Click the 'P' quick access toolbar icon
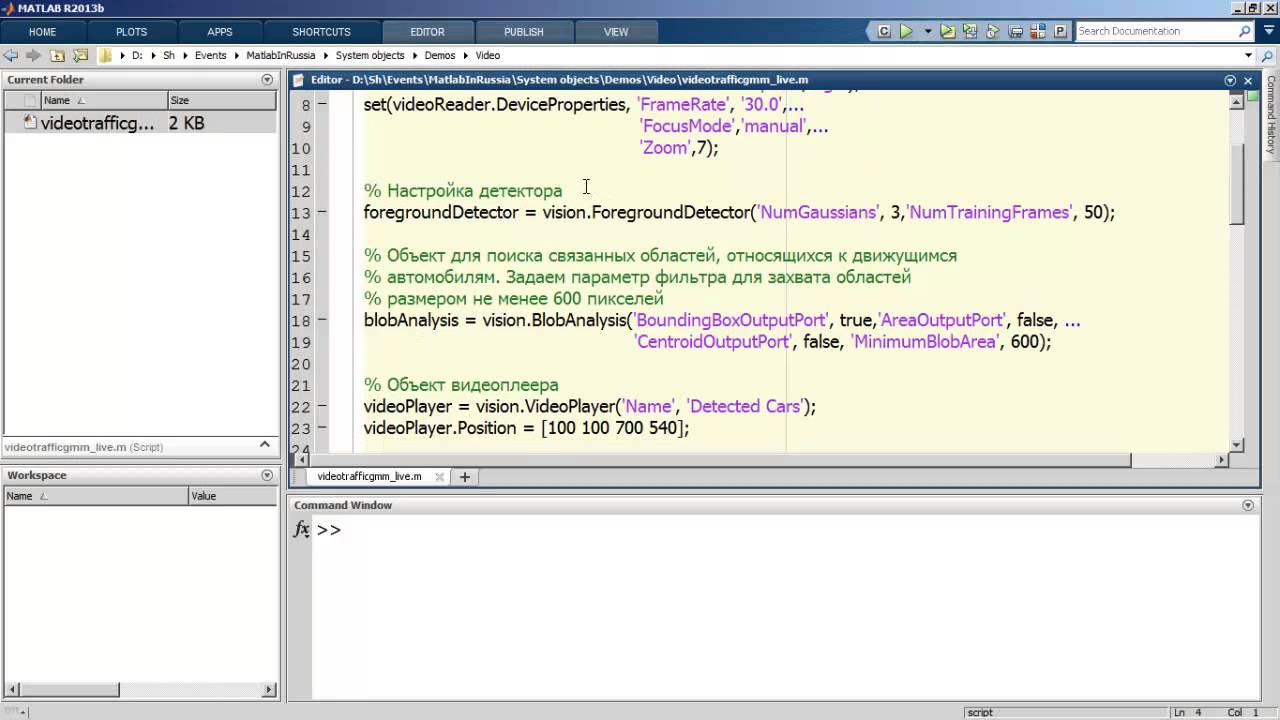The width and height of the screenshot is (1280, 720). click(x=1060, y=31)
